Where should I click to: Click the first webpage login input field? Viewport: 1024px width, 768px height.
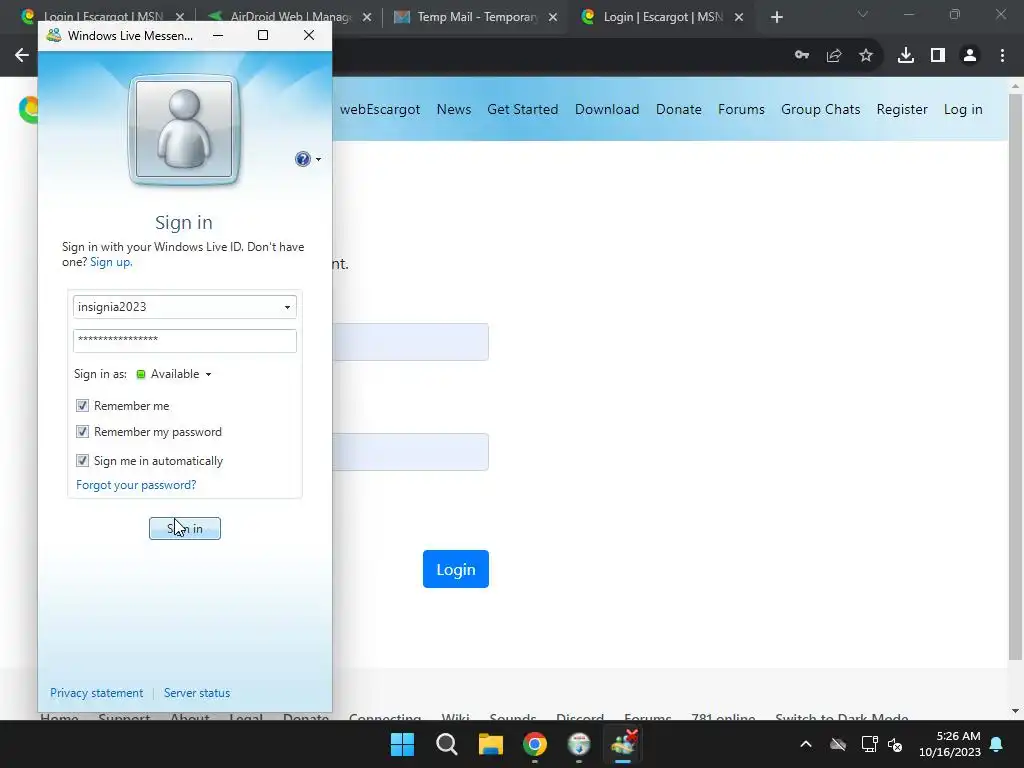coord(410,342)
